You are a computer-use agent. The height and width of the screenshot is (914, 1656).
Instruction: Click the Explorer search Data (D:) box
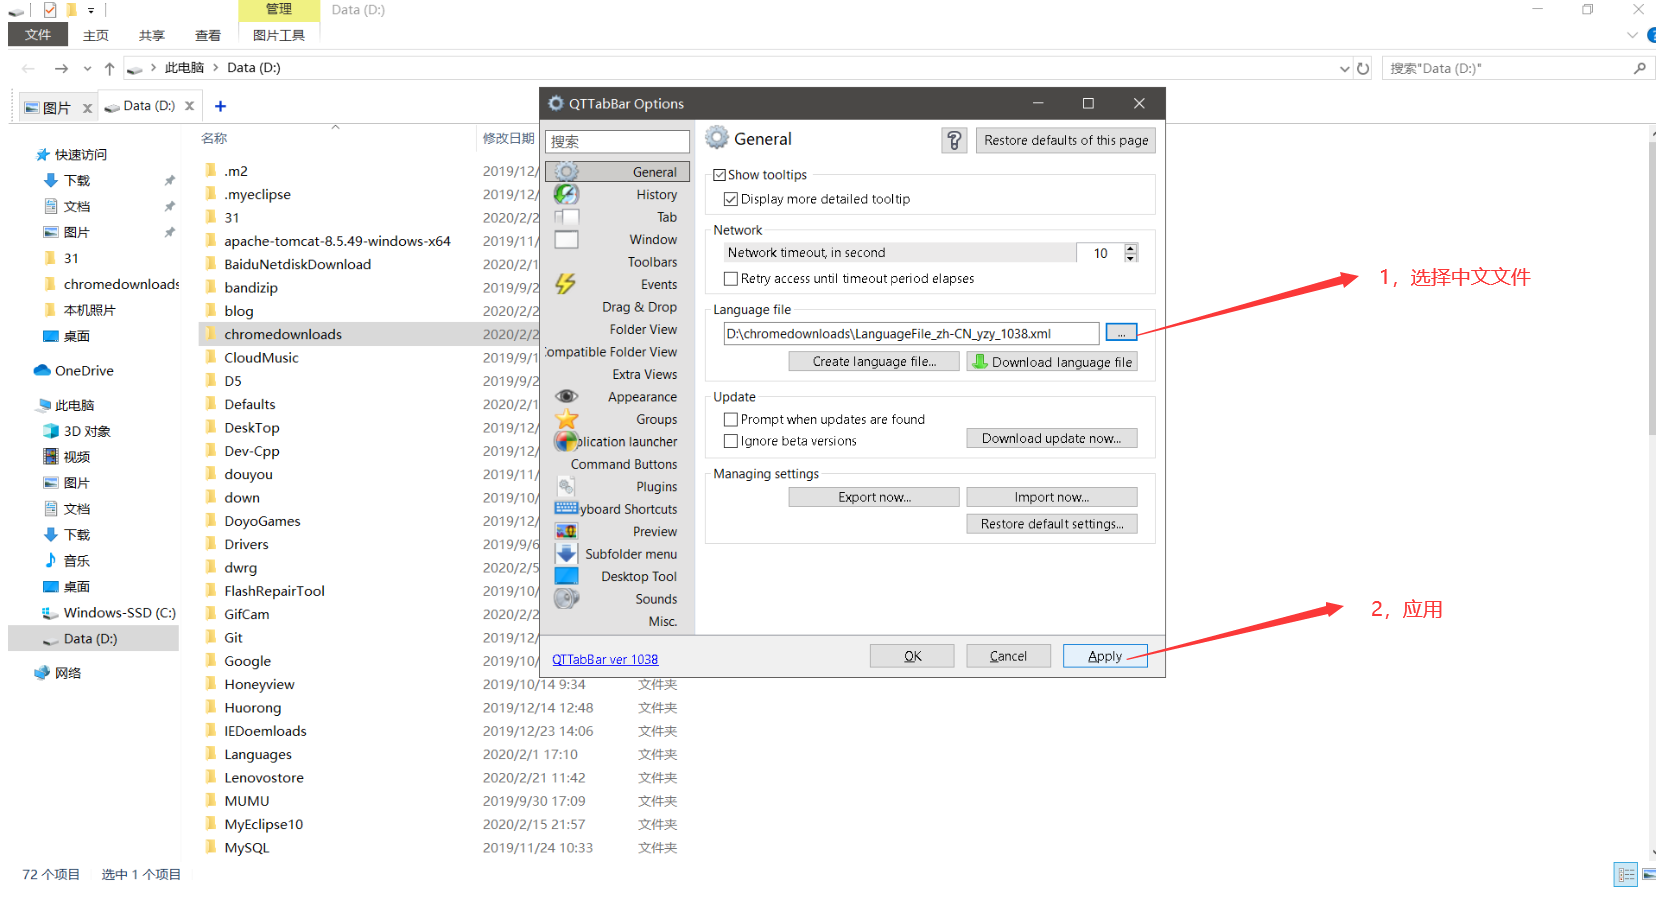tap(1510, 68)
